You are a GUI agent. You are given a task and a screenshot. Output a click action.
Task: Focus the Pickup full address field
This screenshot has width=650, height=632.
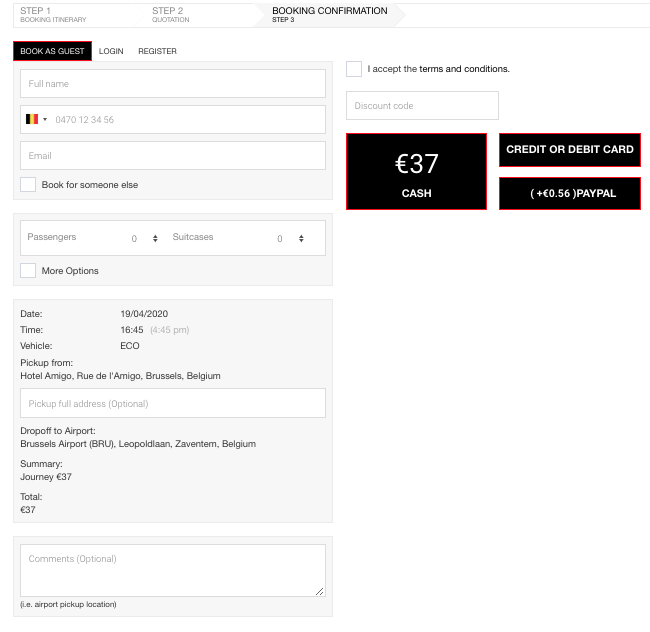pyautogui.click(x=173, y=403)
